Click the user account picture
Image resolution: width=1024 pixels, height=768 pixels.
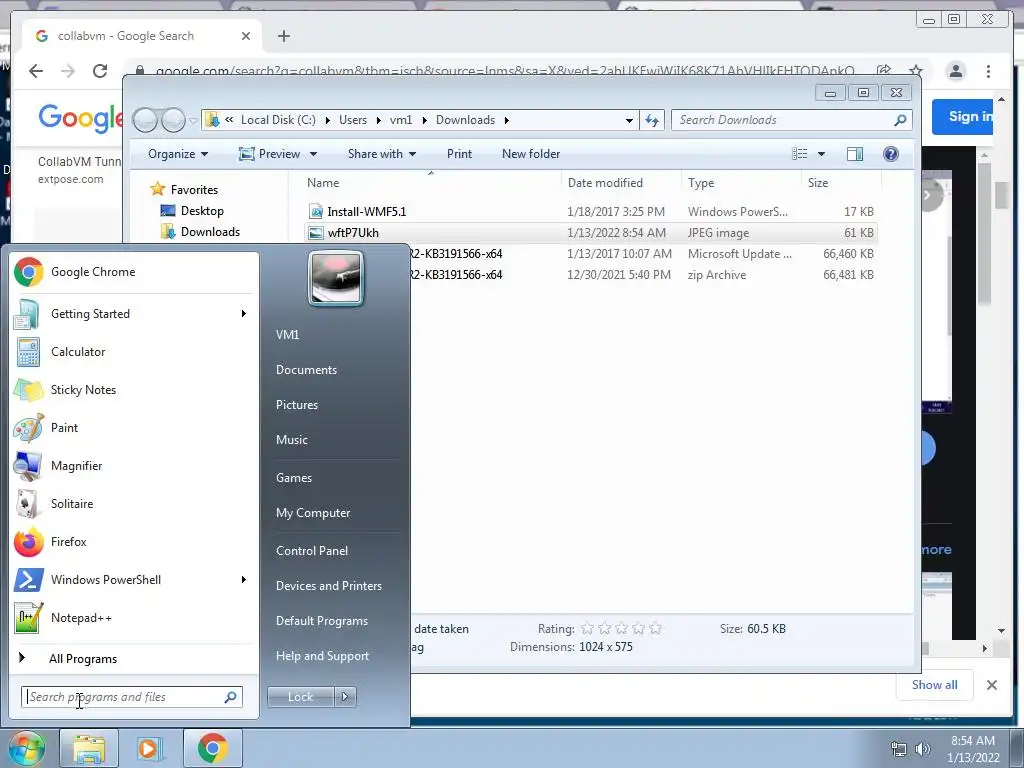coord(336,278)
